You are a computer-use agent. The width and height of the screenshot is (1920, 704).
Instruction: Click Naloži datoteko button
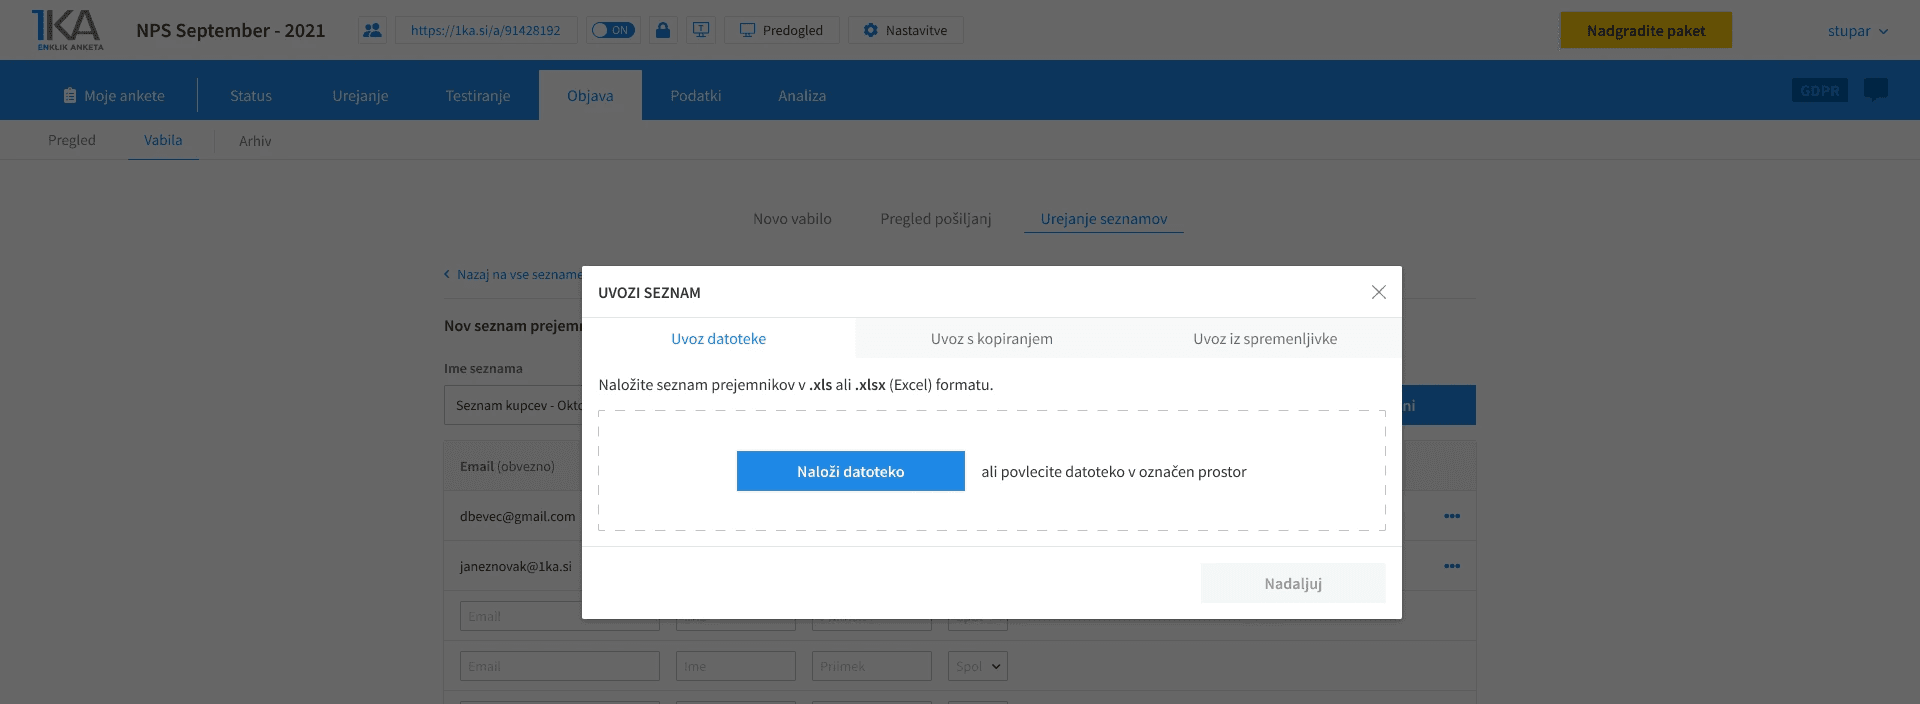click(x=851, y=471)
